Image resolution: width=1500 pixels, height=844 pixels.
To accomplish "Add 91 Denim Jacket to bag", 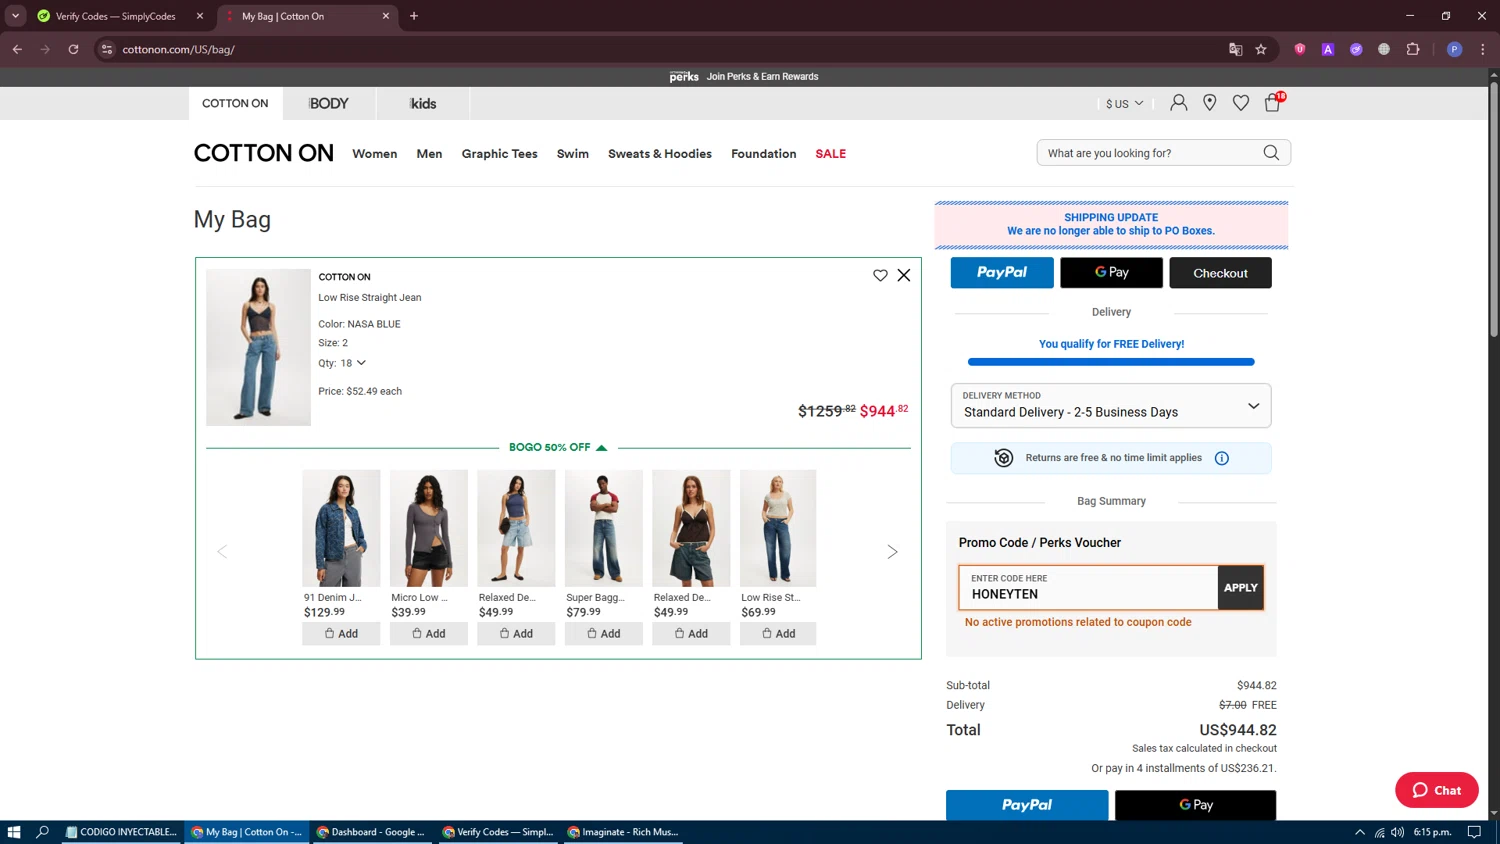I will click(x=341, y=634).
